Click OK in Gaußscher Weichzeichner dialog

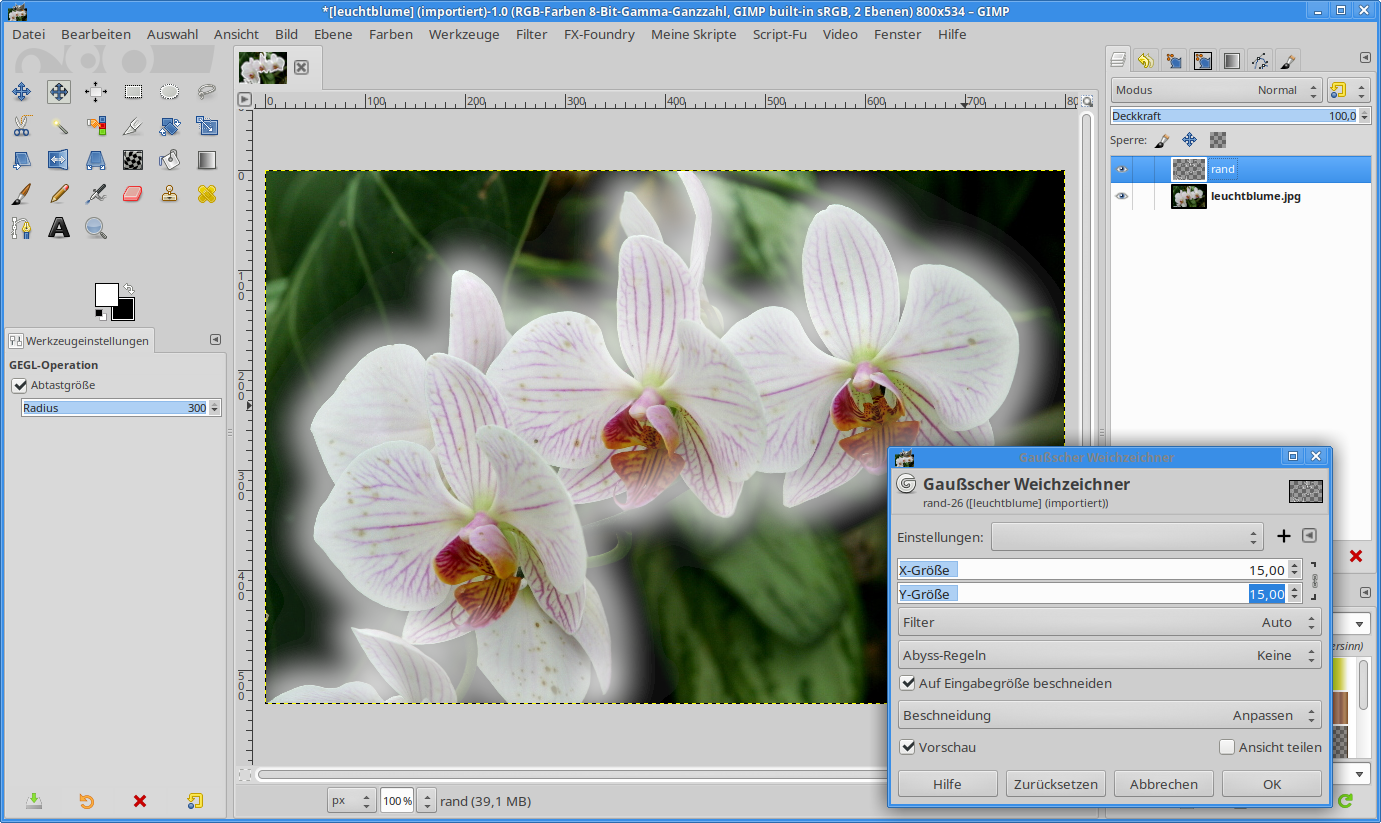tap(1271, 784)
